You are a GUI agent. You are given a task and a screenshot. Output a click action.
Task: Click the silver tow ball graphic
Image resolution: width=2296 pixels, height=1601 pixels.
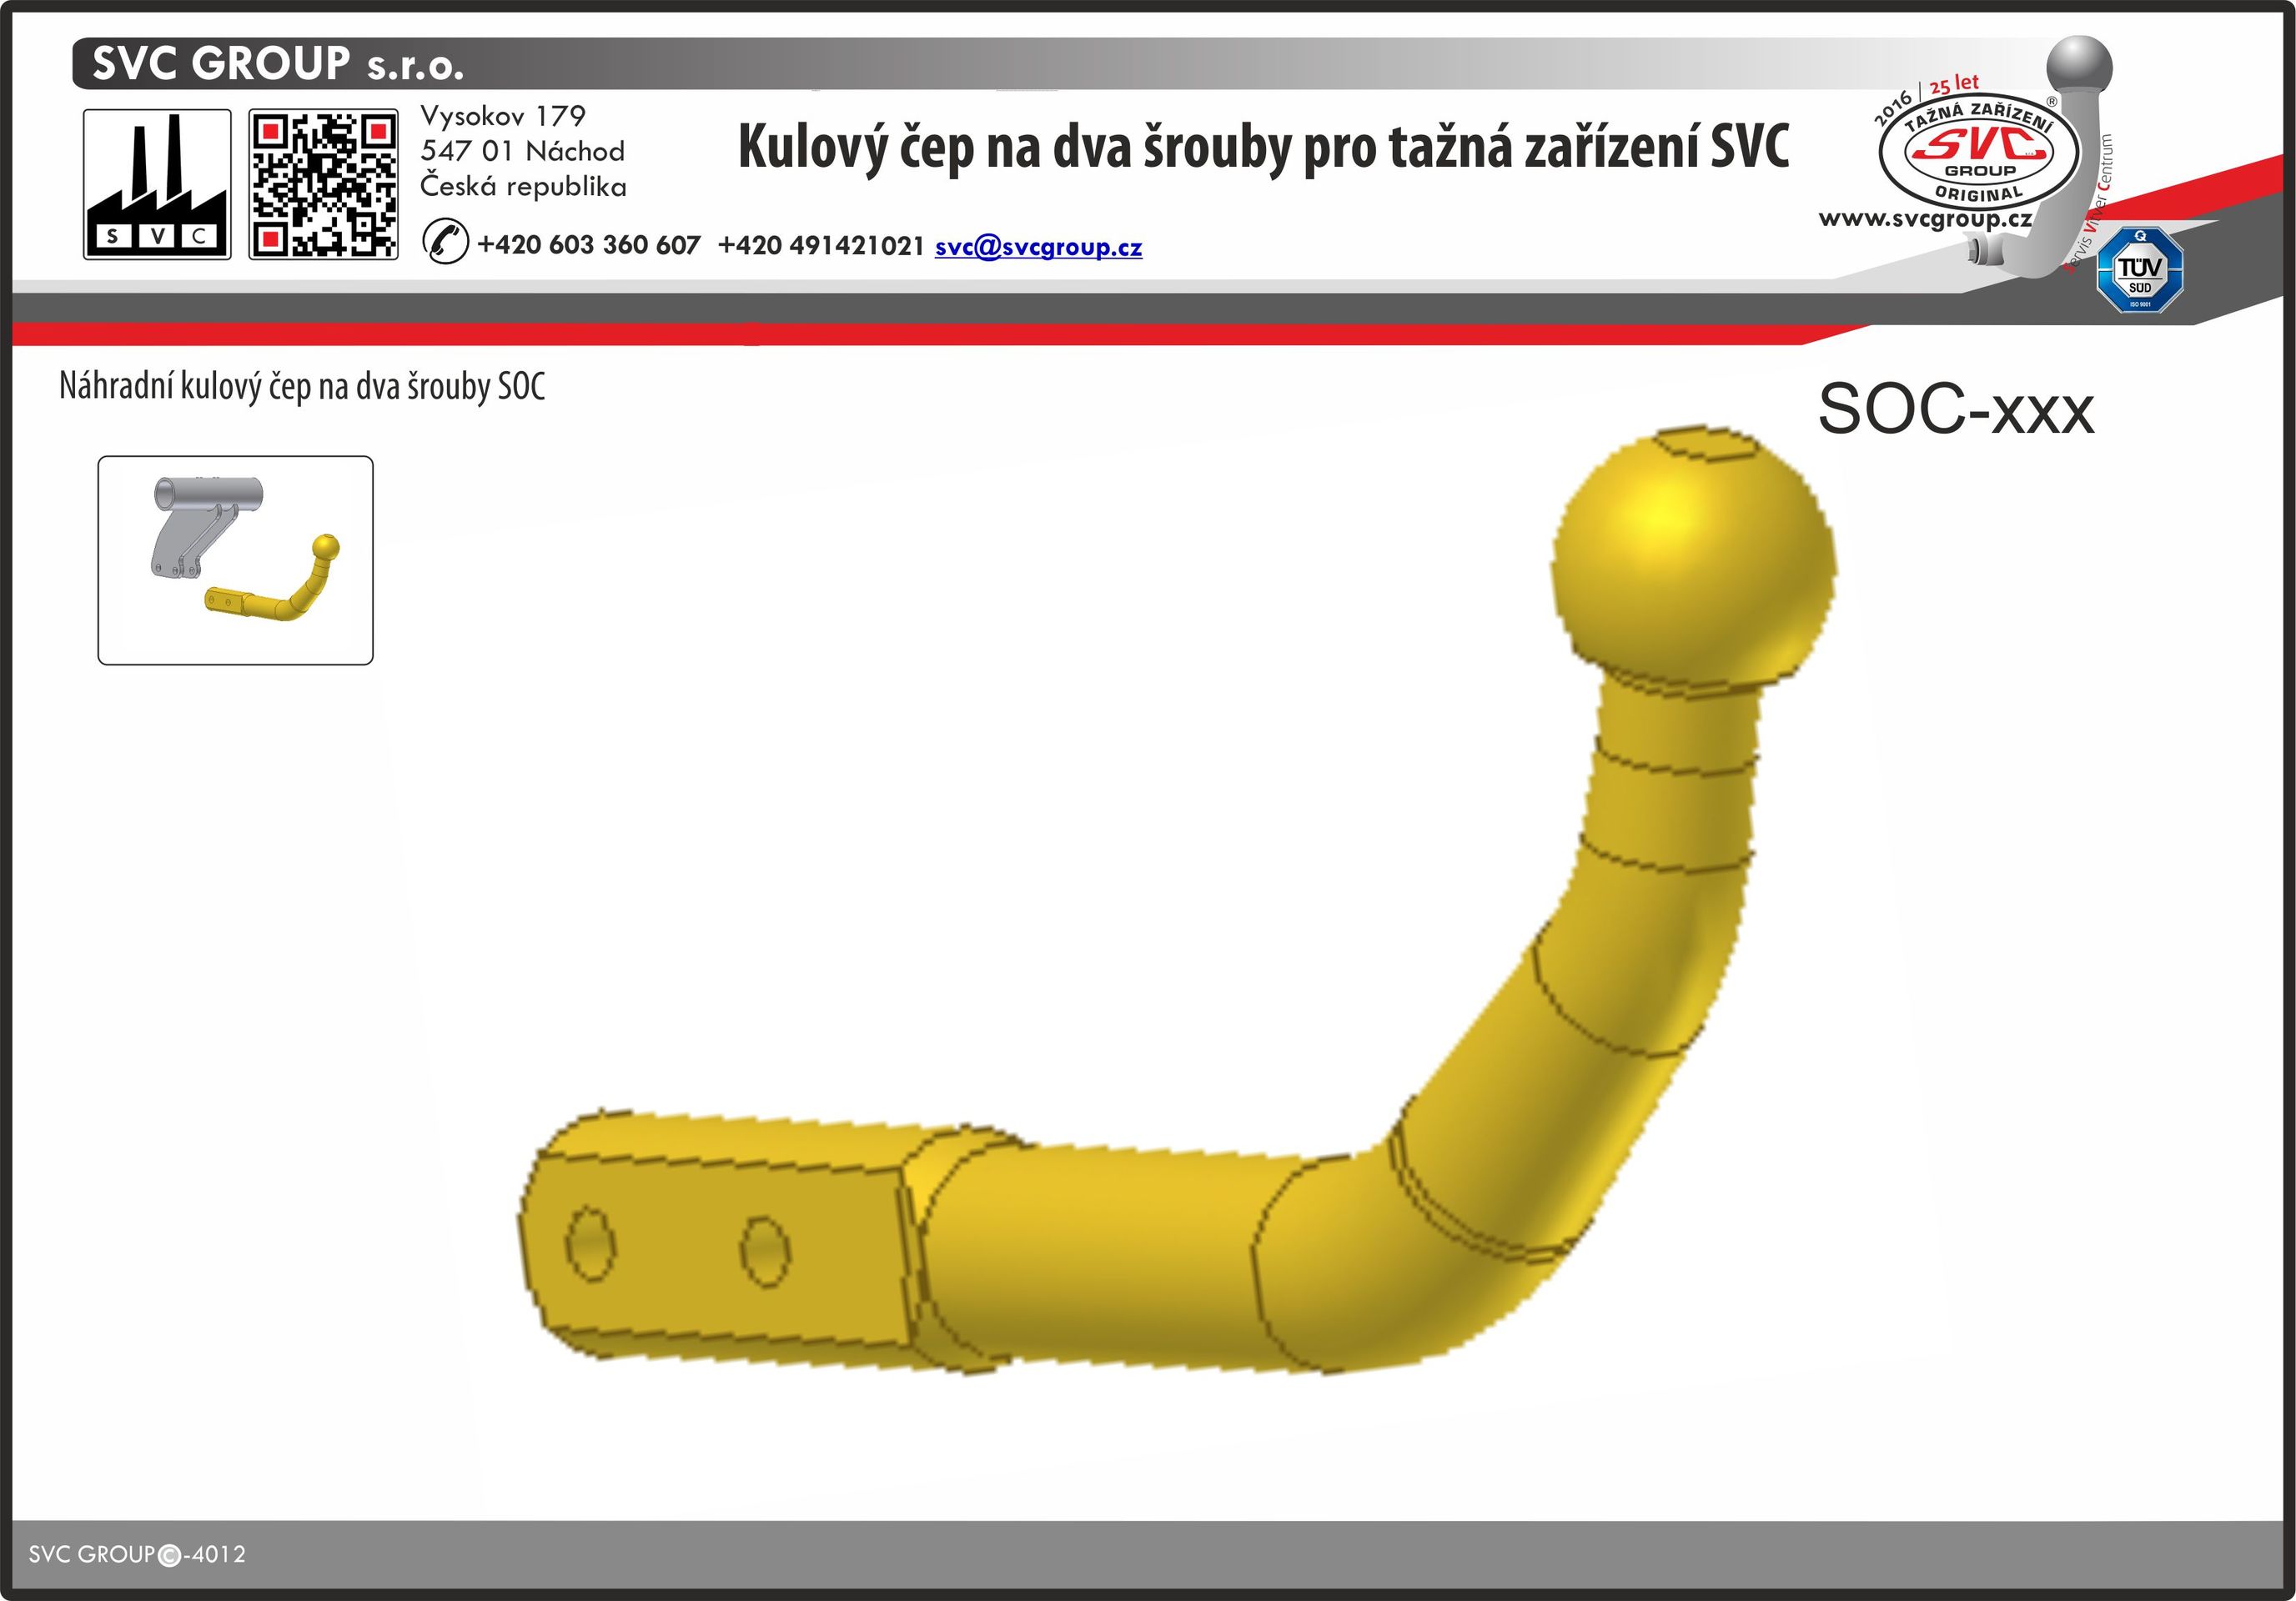[2080, 68]
